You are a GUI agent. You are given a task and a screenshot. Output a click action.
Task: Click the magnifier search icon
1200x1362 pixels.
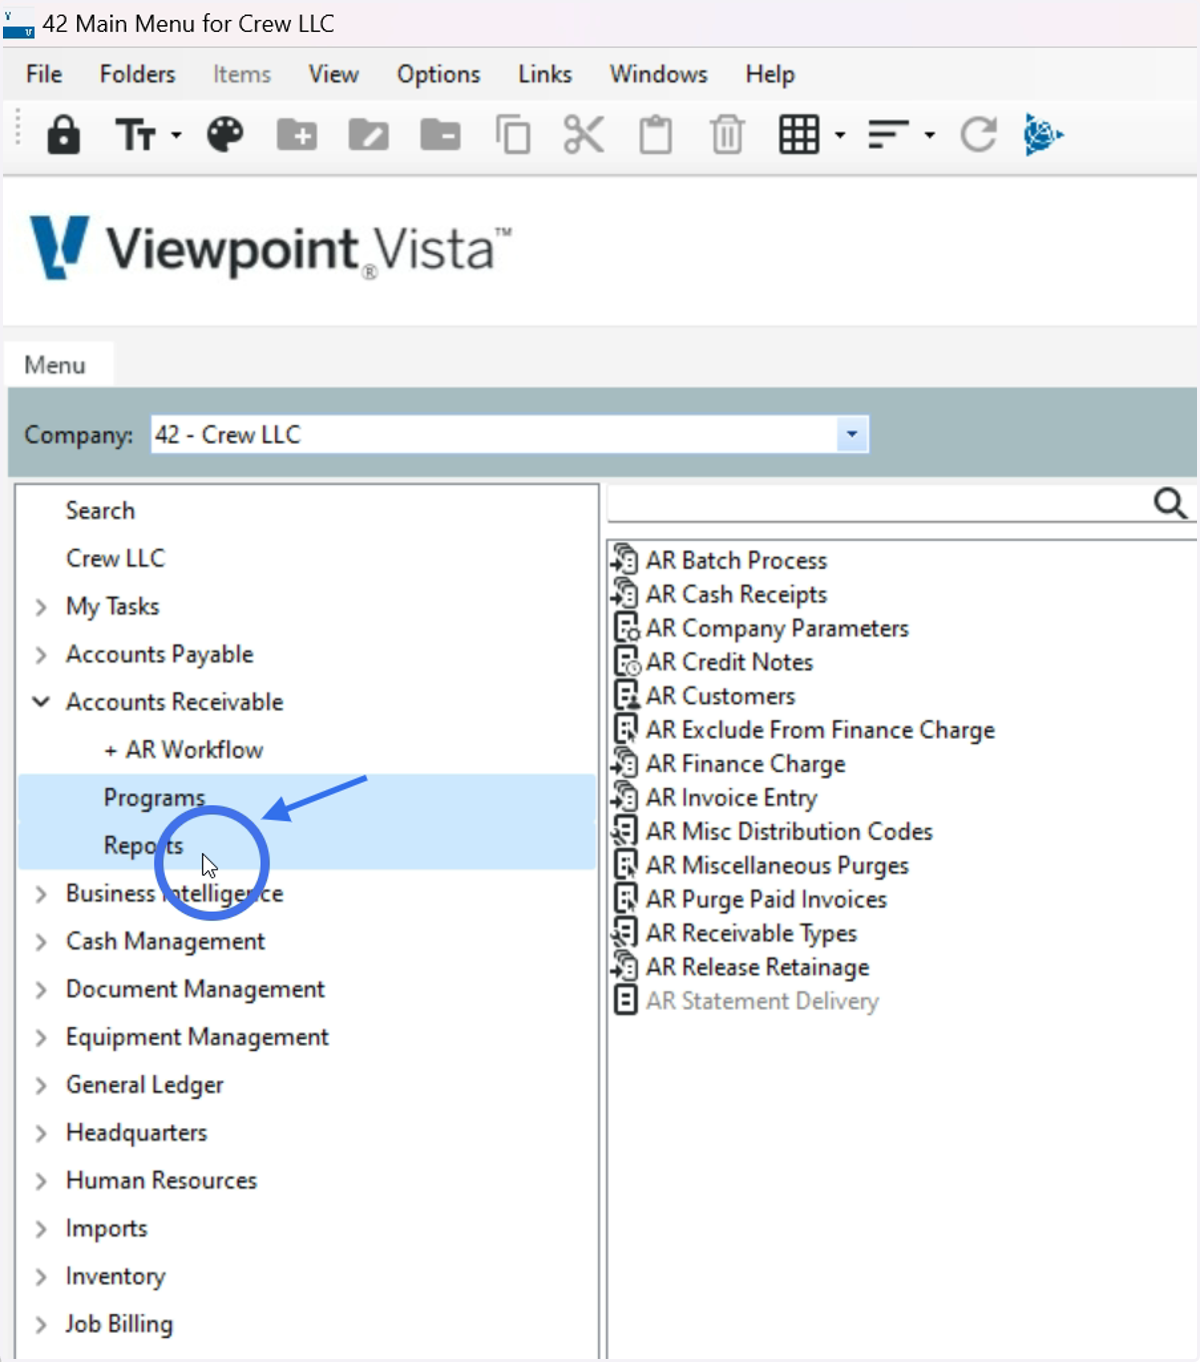(1170, 502)
